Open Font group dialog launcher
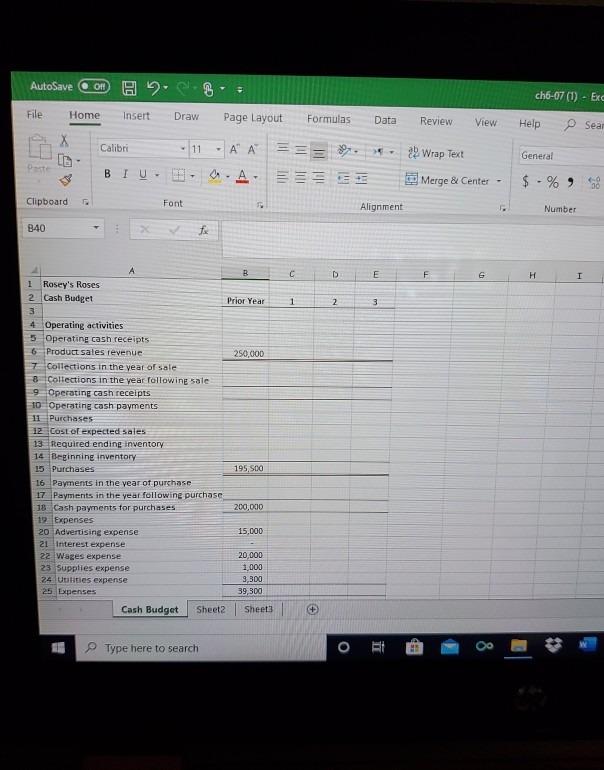The image size is (604, 770). coord(260,205)
